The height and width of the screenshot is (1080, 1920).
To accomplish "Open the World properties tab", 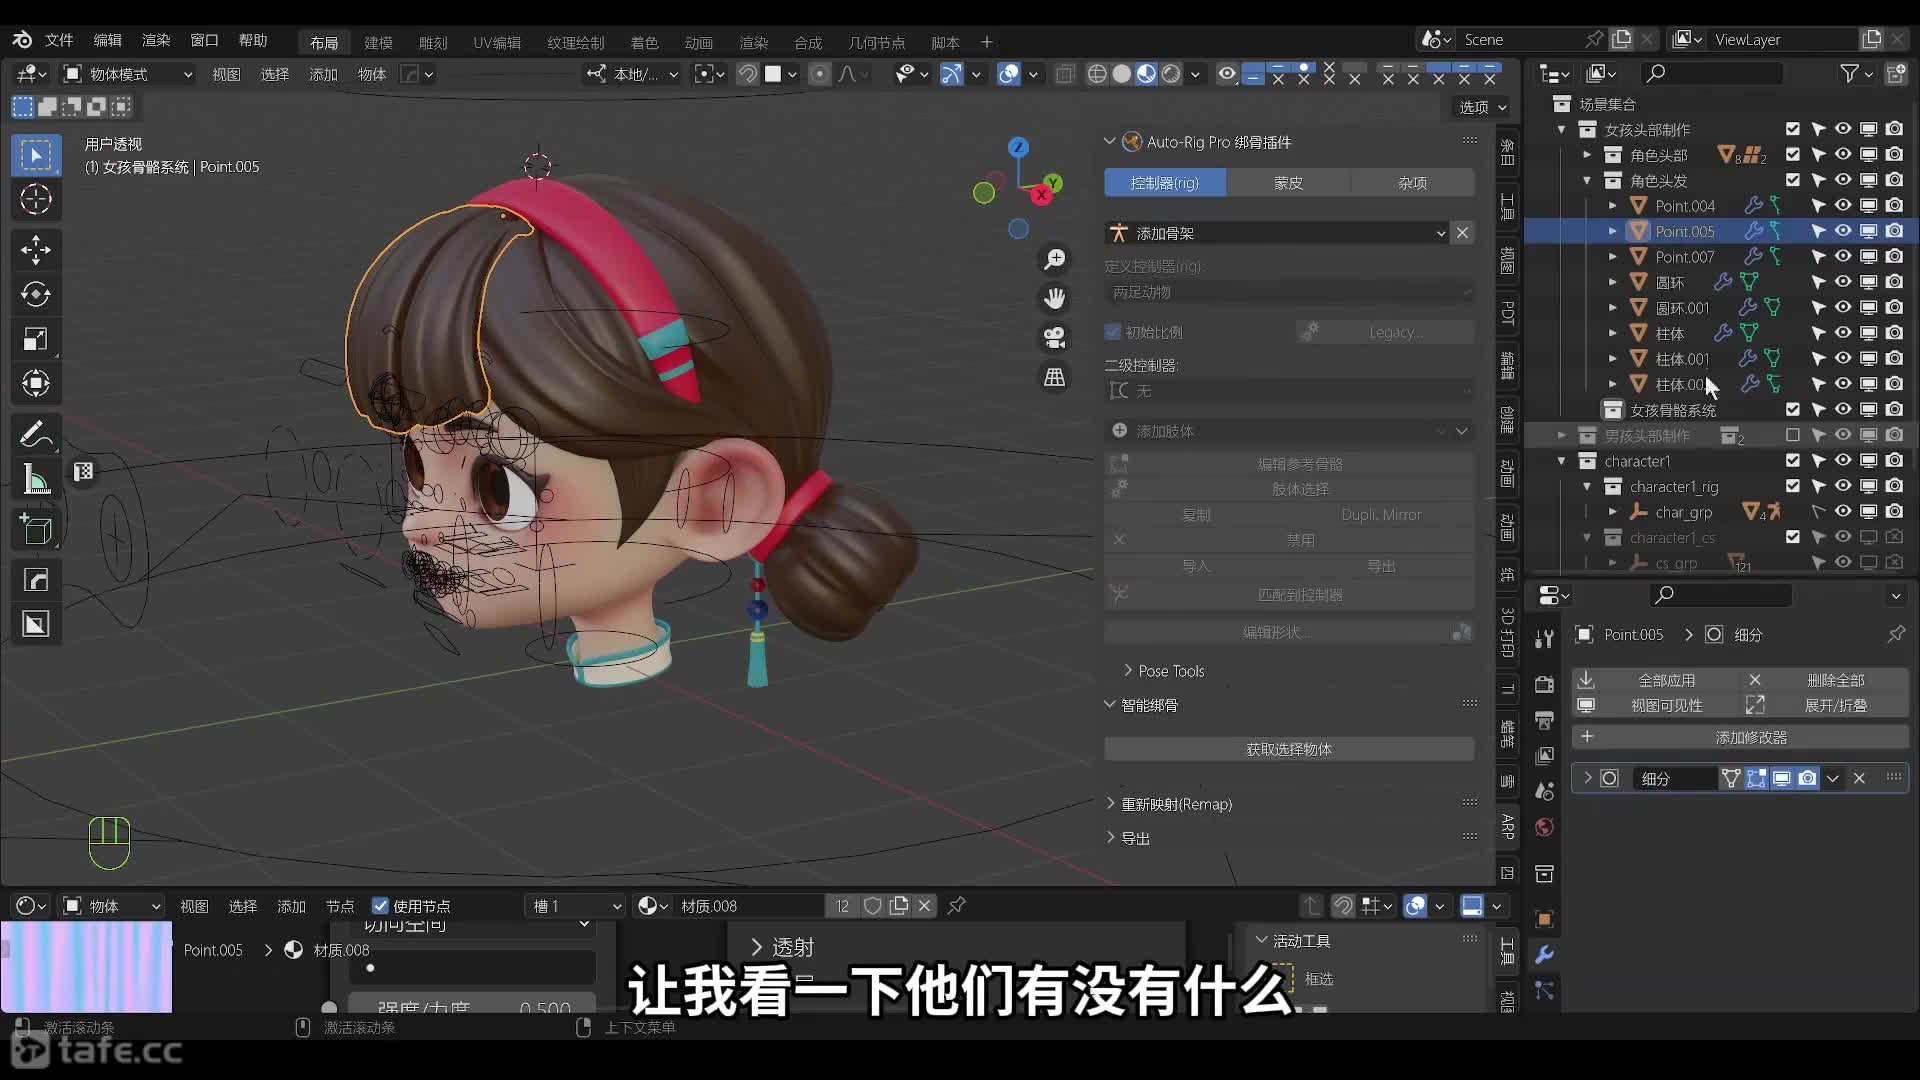I will (x=1545, y=827).
